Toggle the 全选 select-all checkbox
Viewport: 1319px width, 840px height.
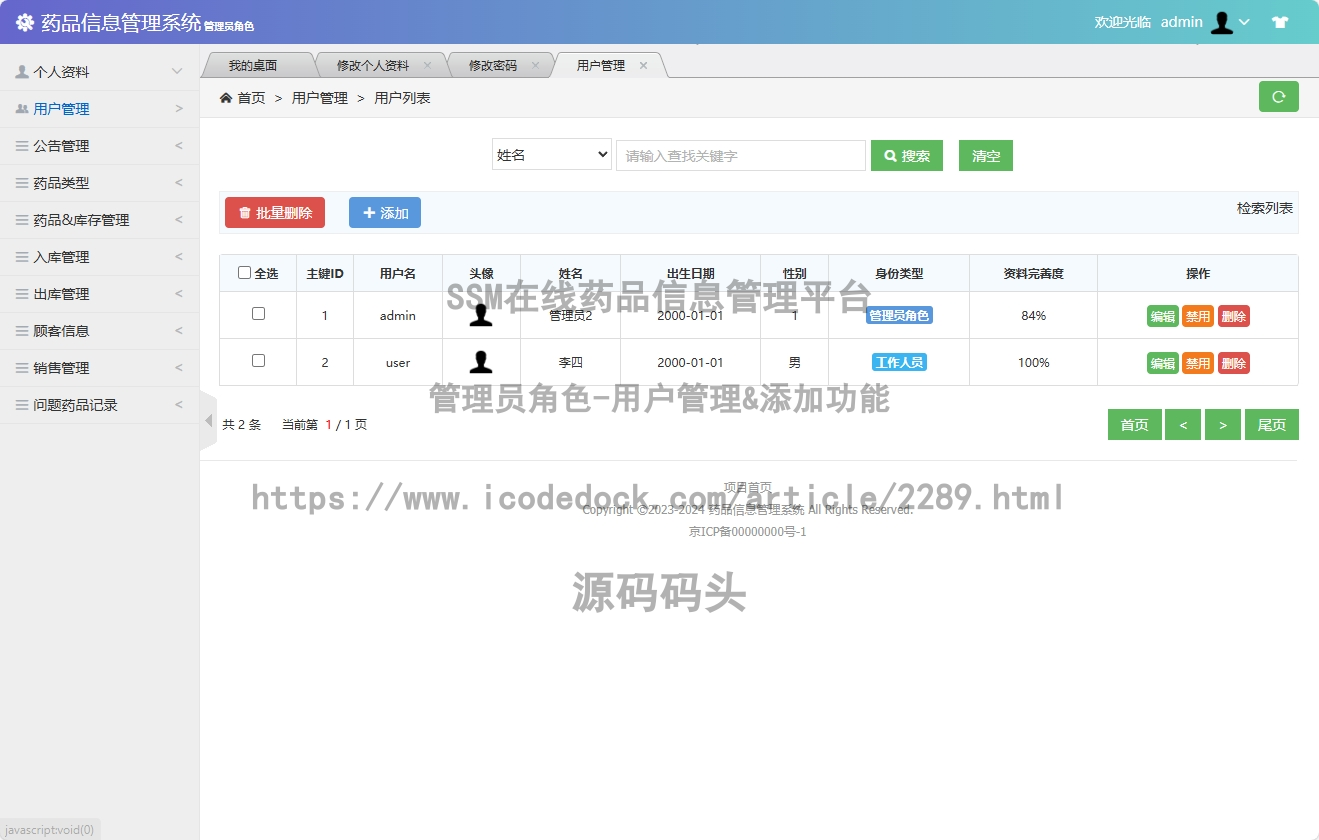[x=244, y=273]
